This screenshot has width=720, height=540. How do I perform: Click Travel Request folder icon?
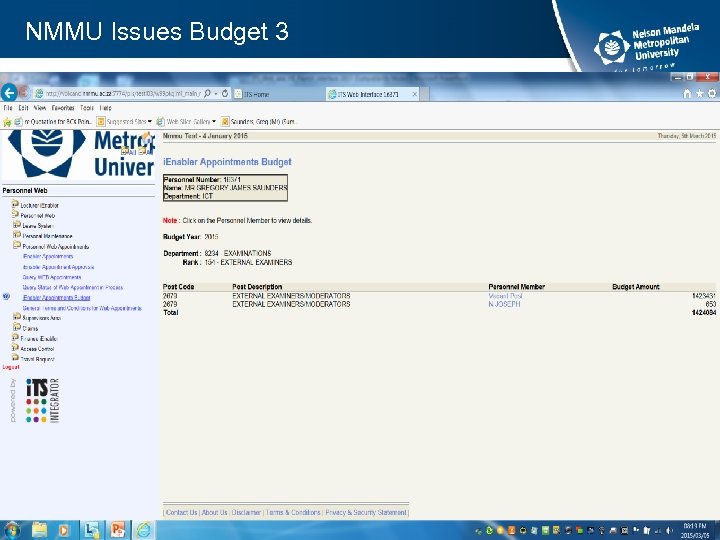pyautogui.click(x=15, y=358)
